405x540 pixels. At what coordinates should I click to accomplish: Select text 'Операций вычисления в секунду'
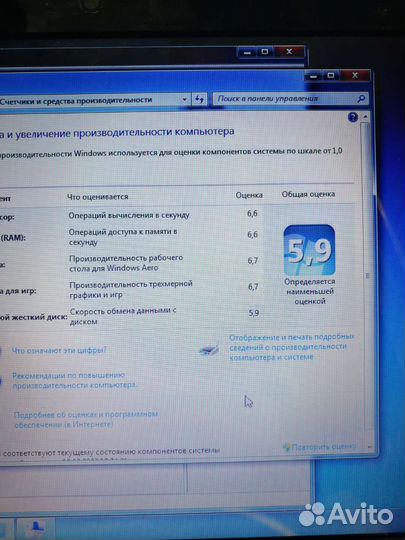point(129,215)
